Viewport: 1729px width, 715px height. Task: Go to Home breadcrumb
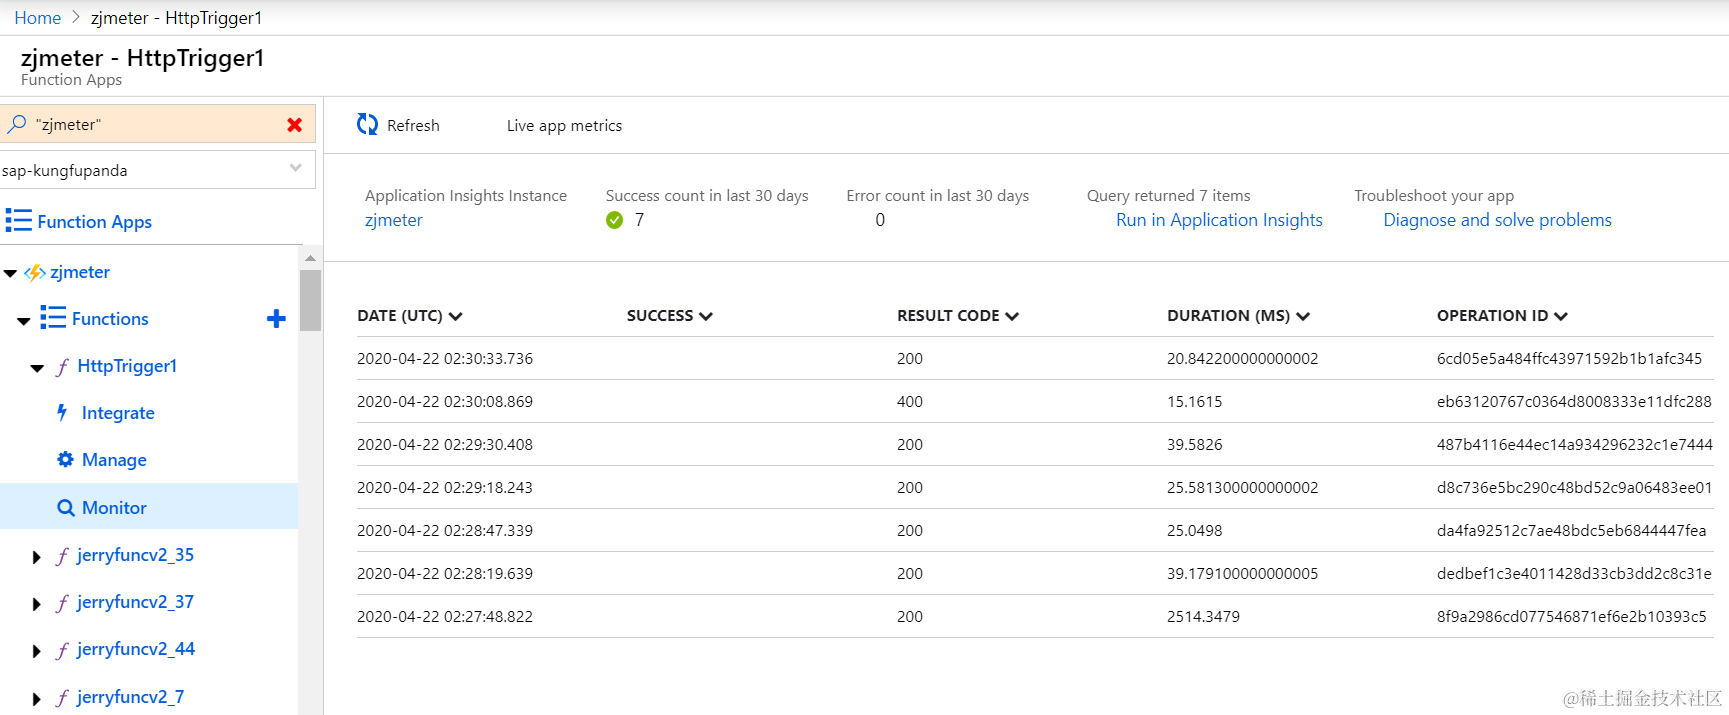[38, 18]
